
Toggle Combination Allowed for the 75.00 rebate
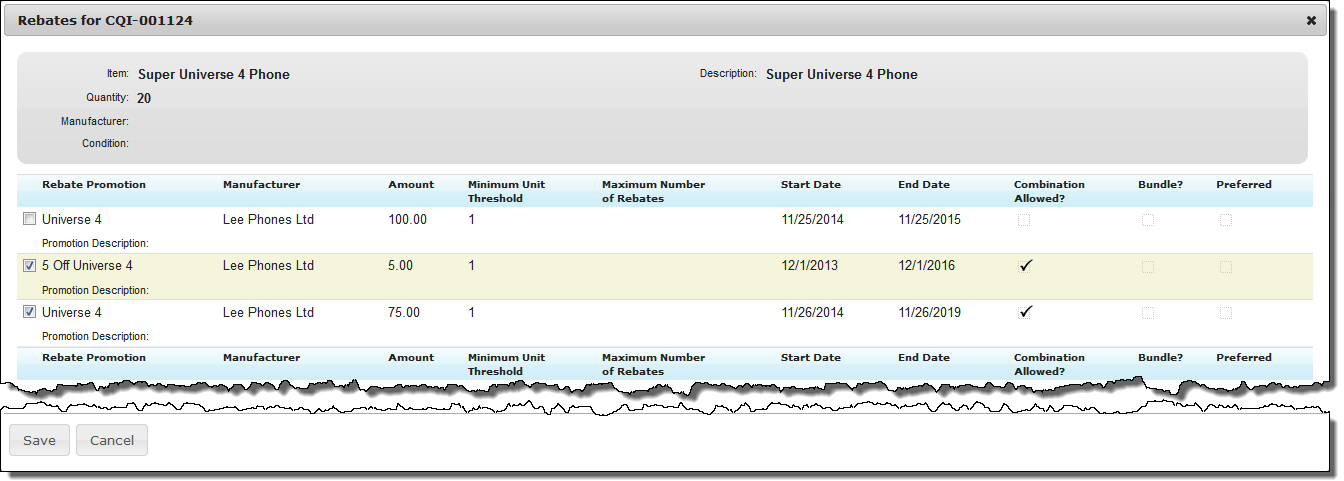click(1025, 313)
